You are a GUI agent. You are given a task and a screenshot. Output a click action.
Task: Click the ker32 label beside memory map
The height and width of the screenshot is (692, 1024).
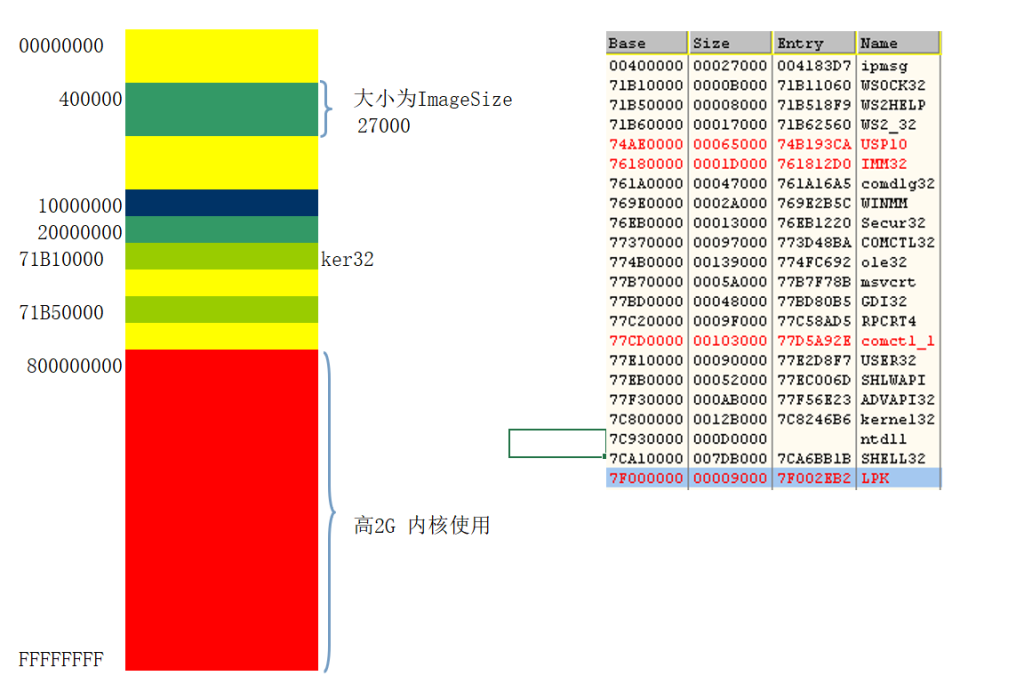tap(347, 259)
